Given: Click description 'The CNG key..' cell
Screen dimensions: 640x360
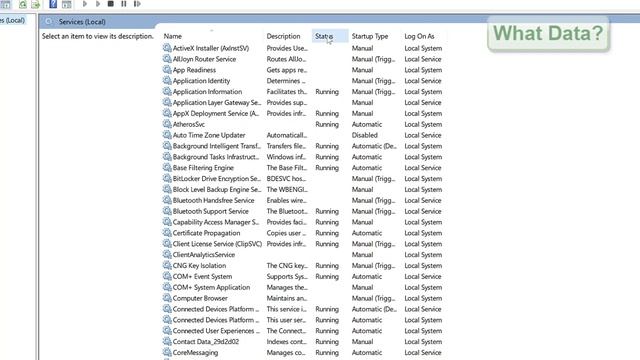Looking at the screenshot, I should (x=287, y=266).
